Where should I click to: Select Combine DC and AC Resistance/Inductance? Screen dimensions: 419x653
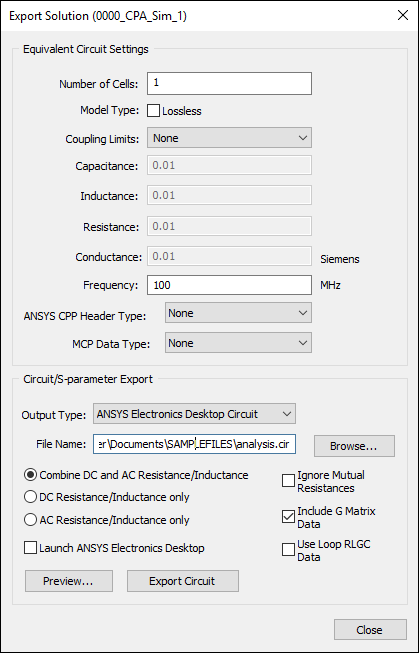30,475
